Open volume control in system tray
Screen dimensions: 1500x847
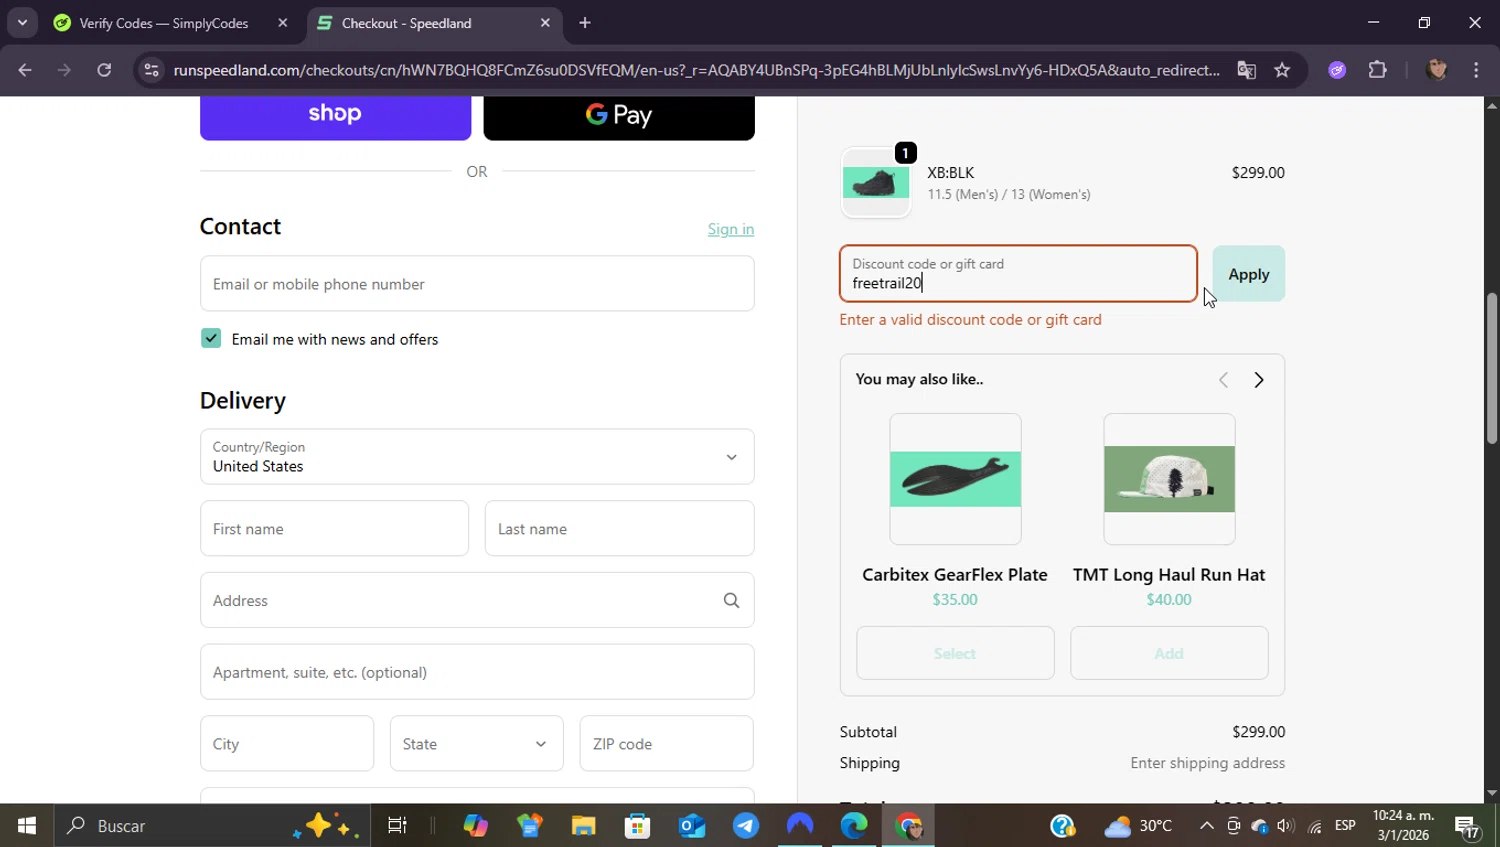tap(1285, 826)
